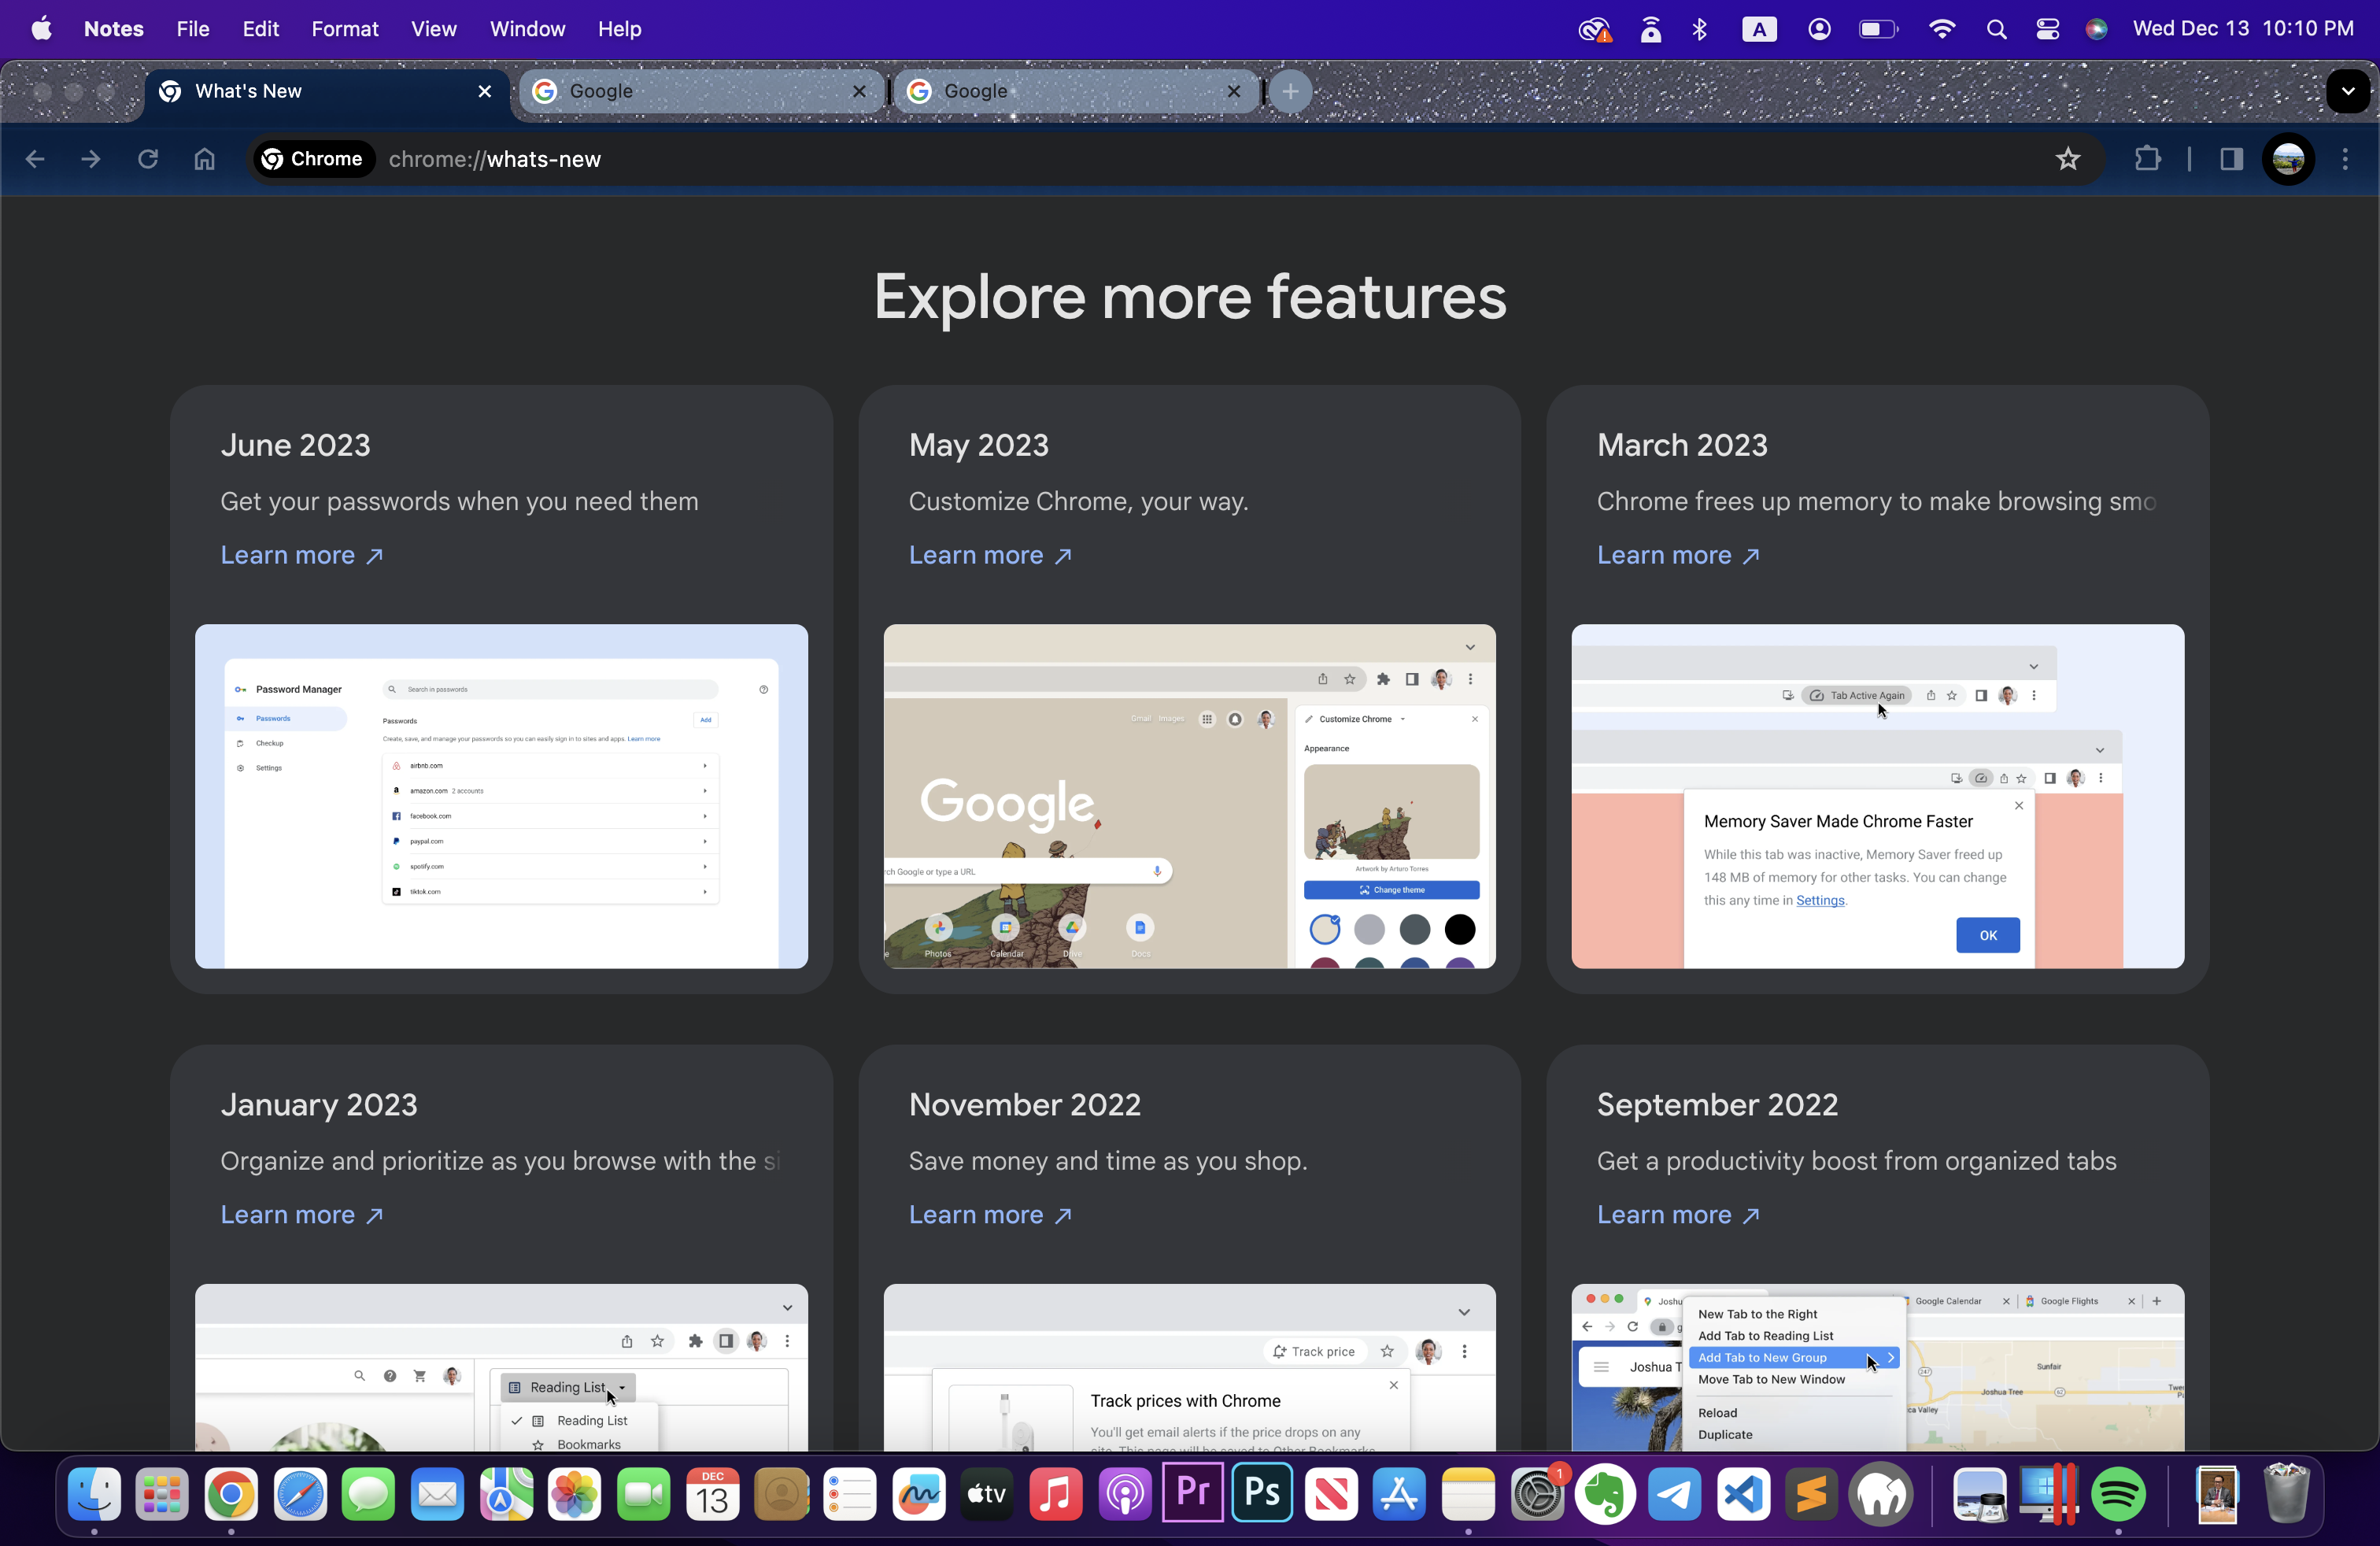Click the reload page icon

click(x=148, y=159)
